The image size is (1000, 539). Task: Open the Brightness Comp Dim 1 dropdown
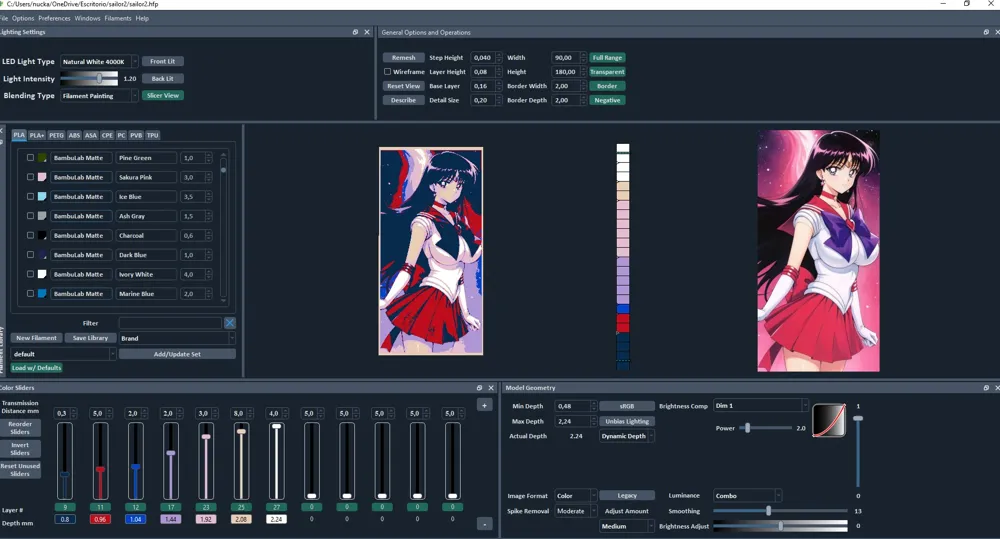(761, 405)
